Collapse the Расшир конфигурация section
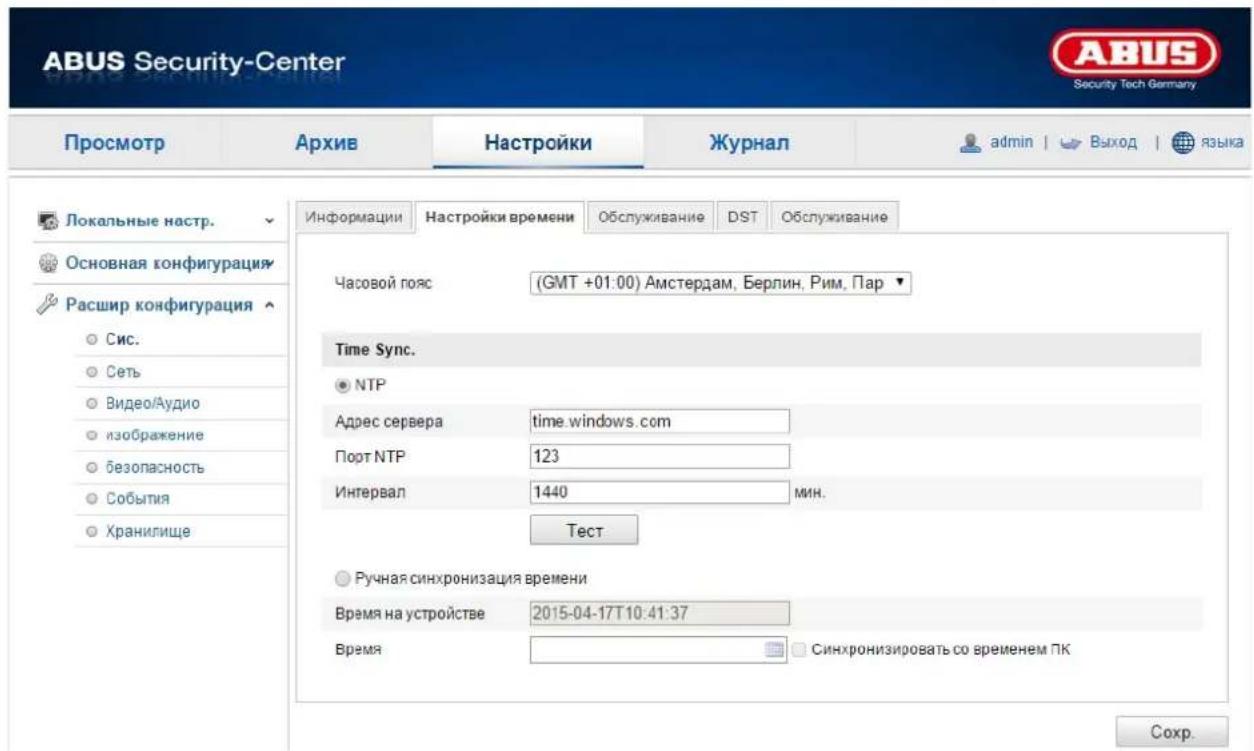 click(268, 306)
